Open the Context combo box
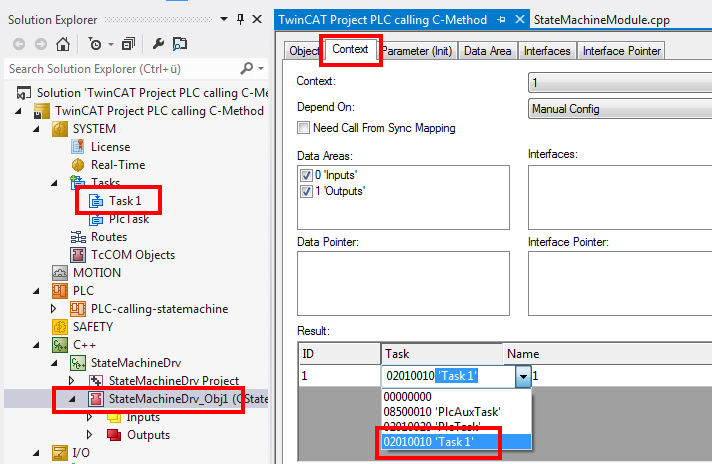Image resolution: width=712 pixels, height=464 pixels. (620, 83)
